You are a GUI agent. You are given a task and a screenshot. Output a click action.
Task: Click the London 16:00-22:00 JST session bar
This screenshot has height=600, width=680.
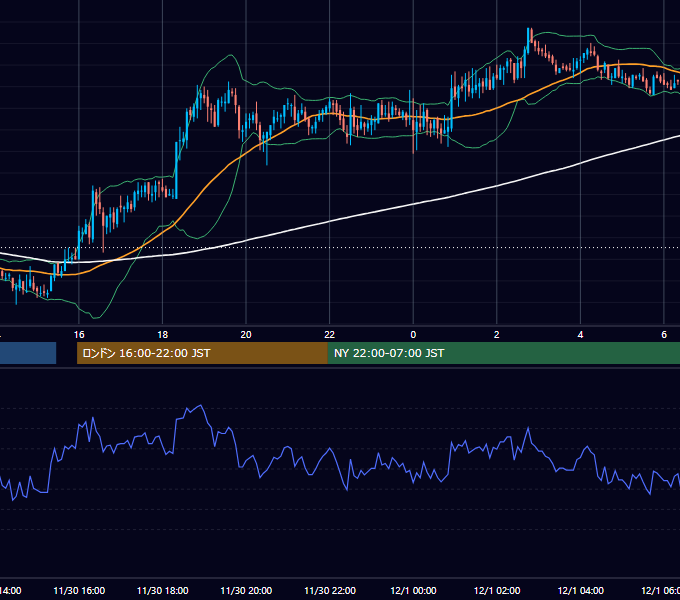tap(202, 353)
